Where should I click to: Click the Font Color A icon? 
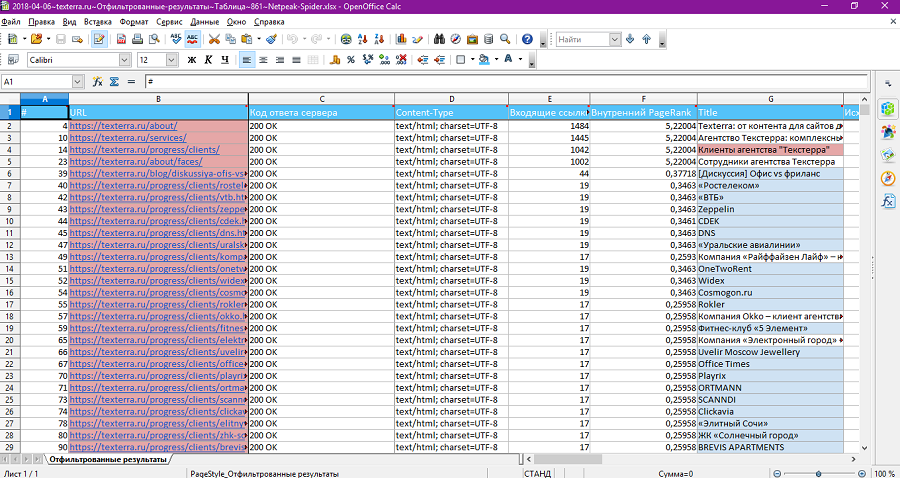(x=508, y=59)
